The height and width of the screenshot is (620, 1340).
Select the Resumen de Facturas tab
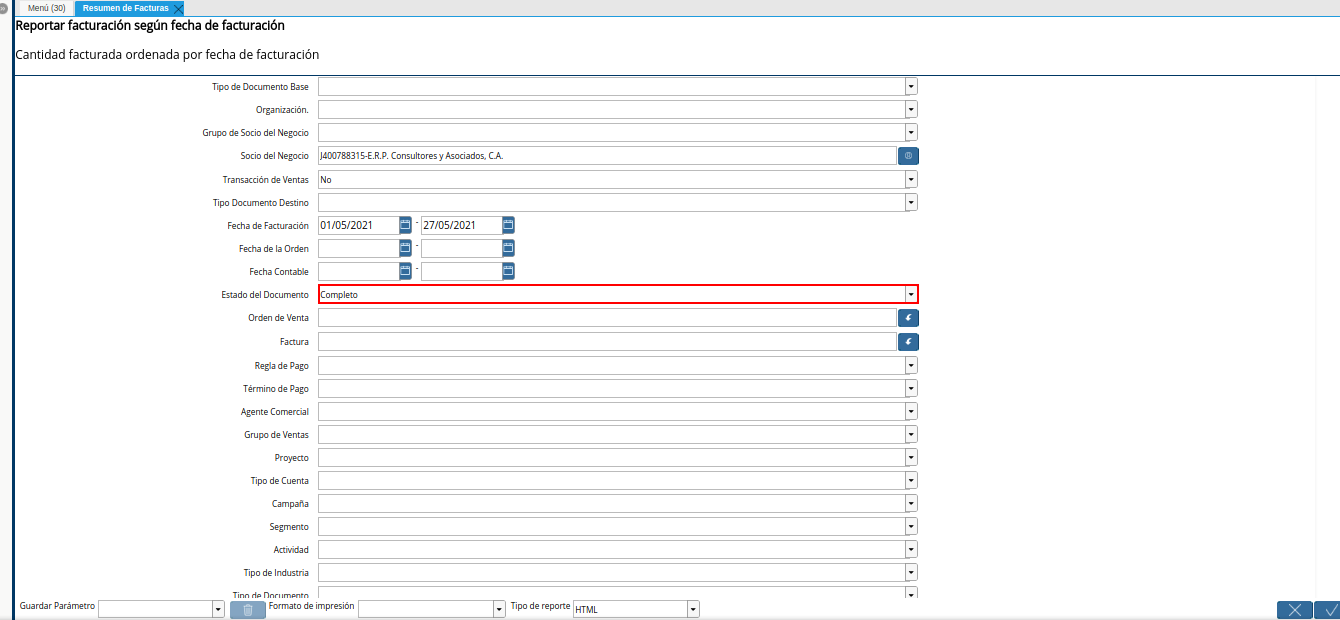pos(126,8)
